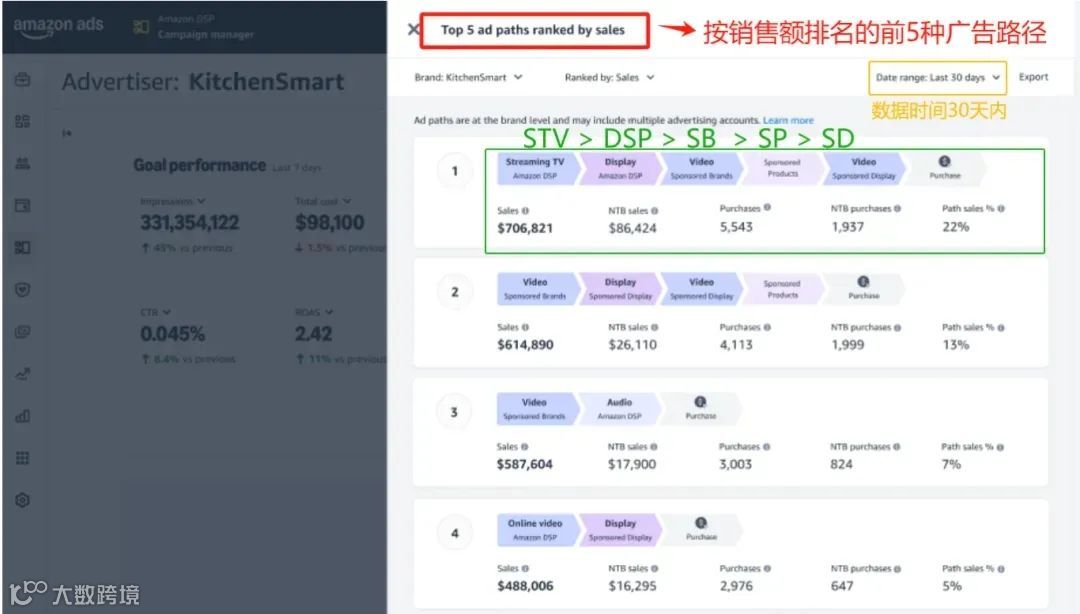Open the Learn more link
Viewport: 1080px width, 614px height.
point(788,120)
